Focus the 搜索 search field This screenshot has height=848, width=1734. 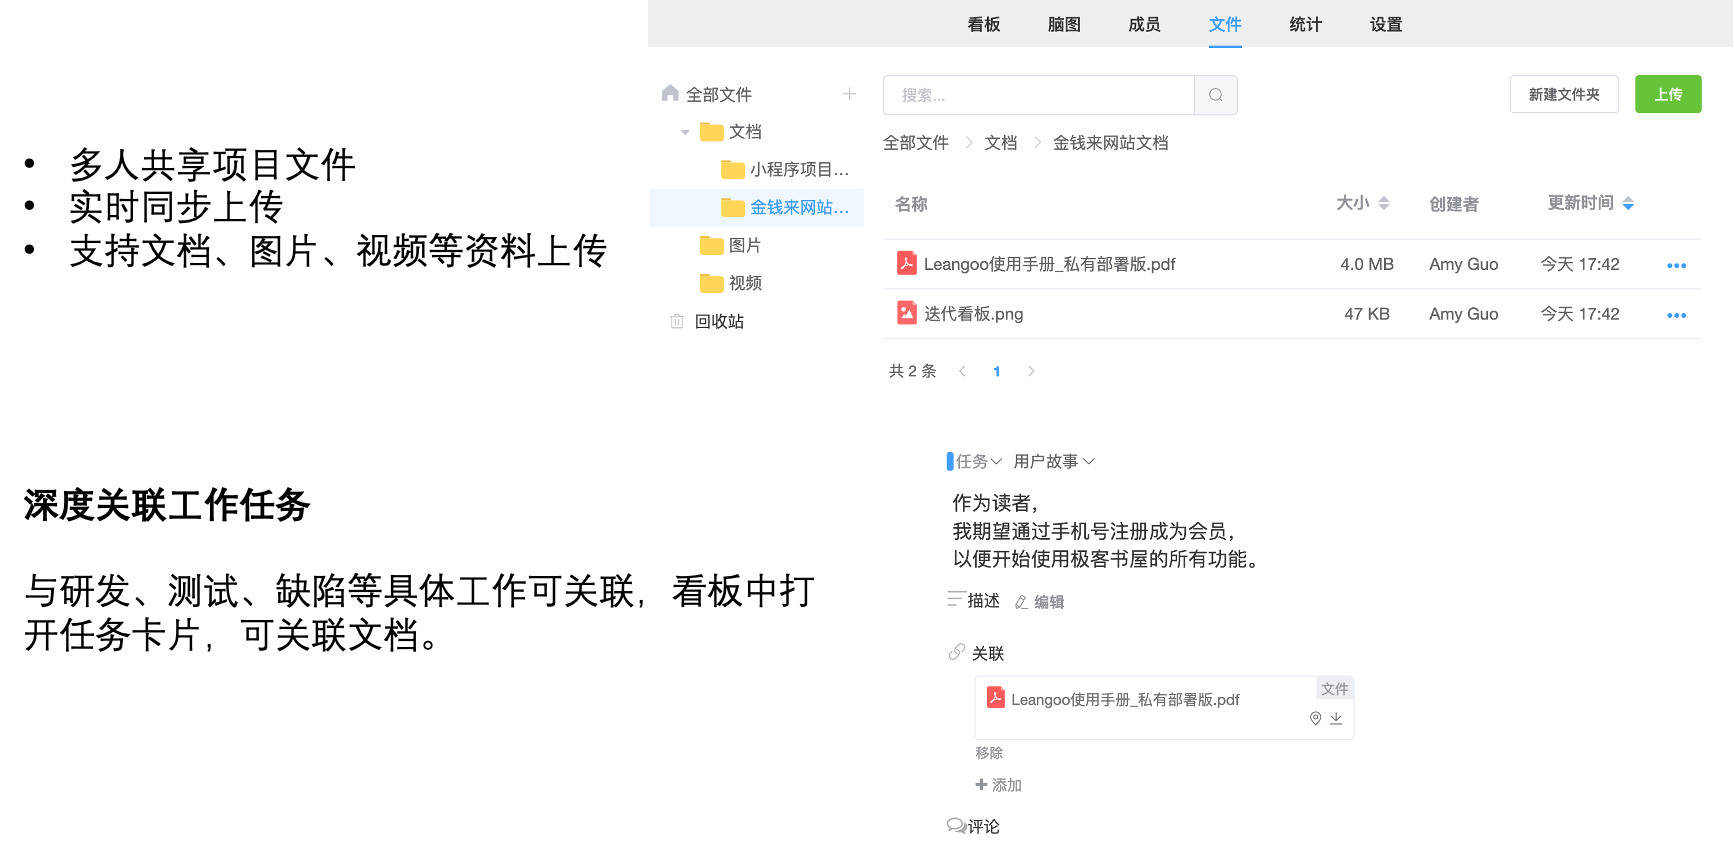[x=1038, y=95]
